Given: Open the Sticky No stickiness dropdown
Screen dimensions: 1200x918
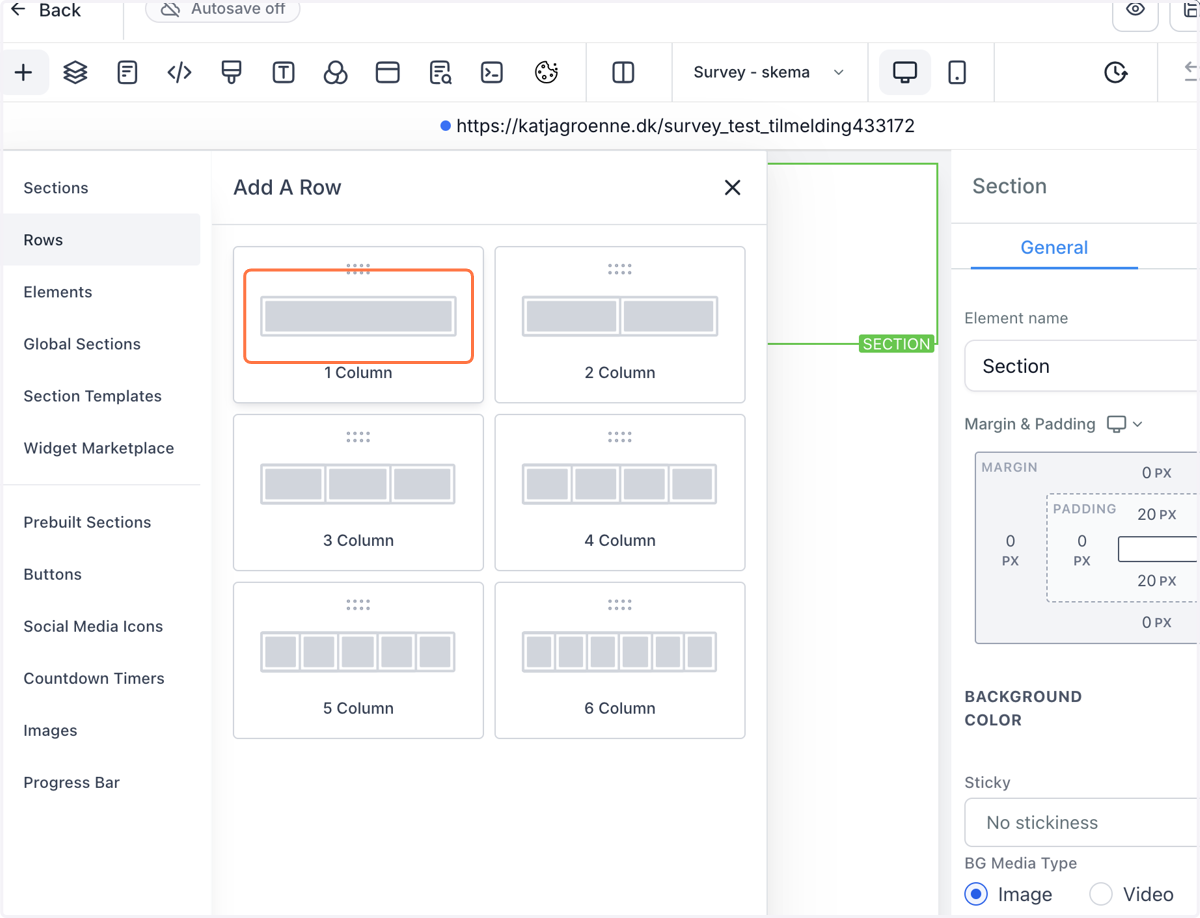Looking at the screenshot, I should (x=1082, y=822).
